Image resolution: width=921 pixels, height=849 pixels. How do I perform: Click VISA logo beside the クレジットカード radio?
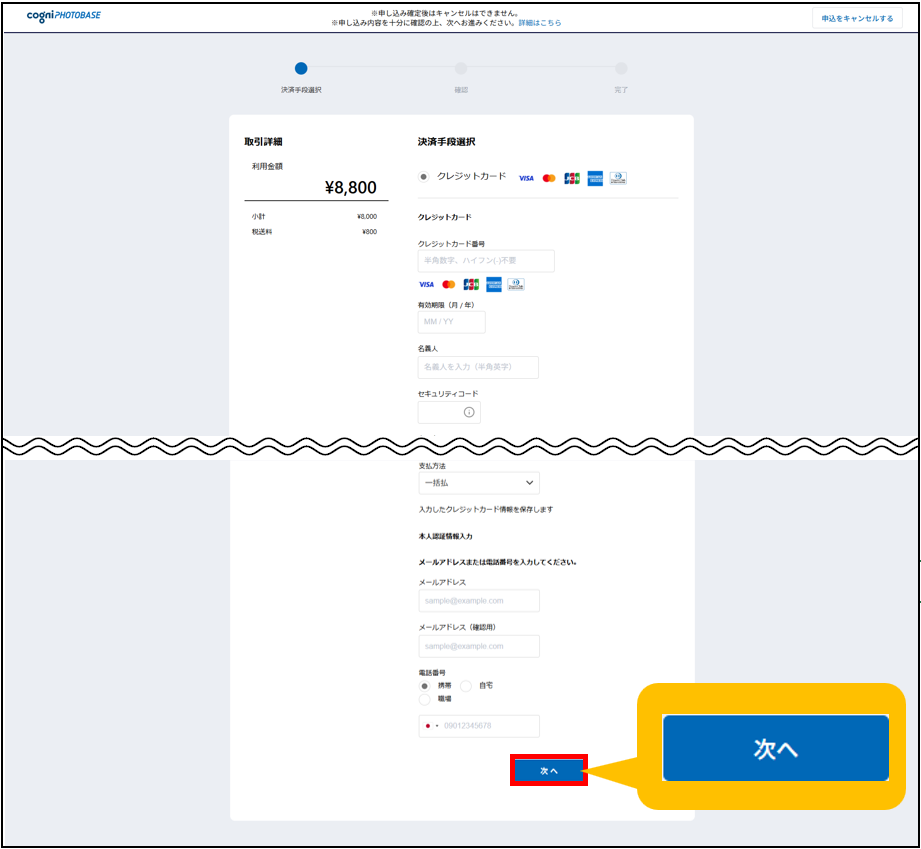point(526,178)
